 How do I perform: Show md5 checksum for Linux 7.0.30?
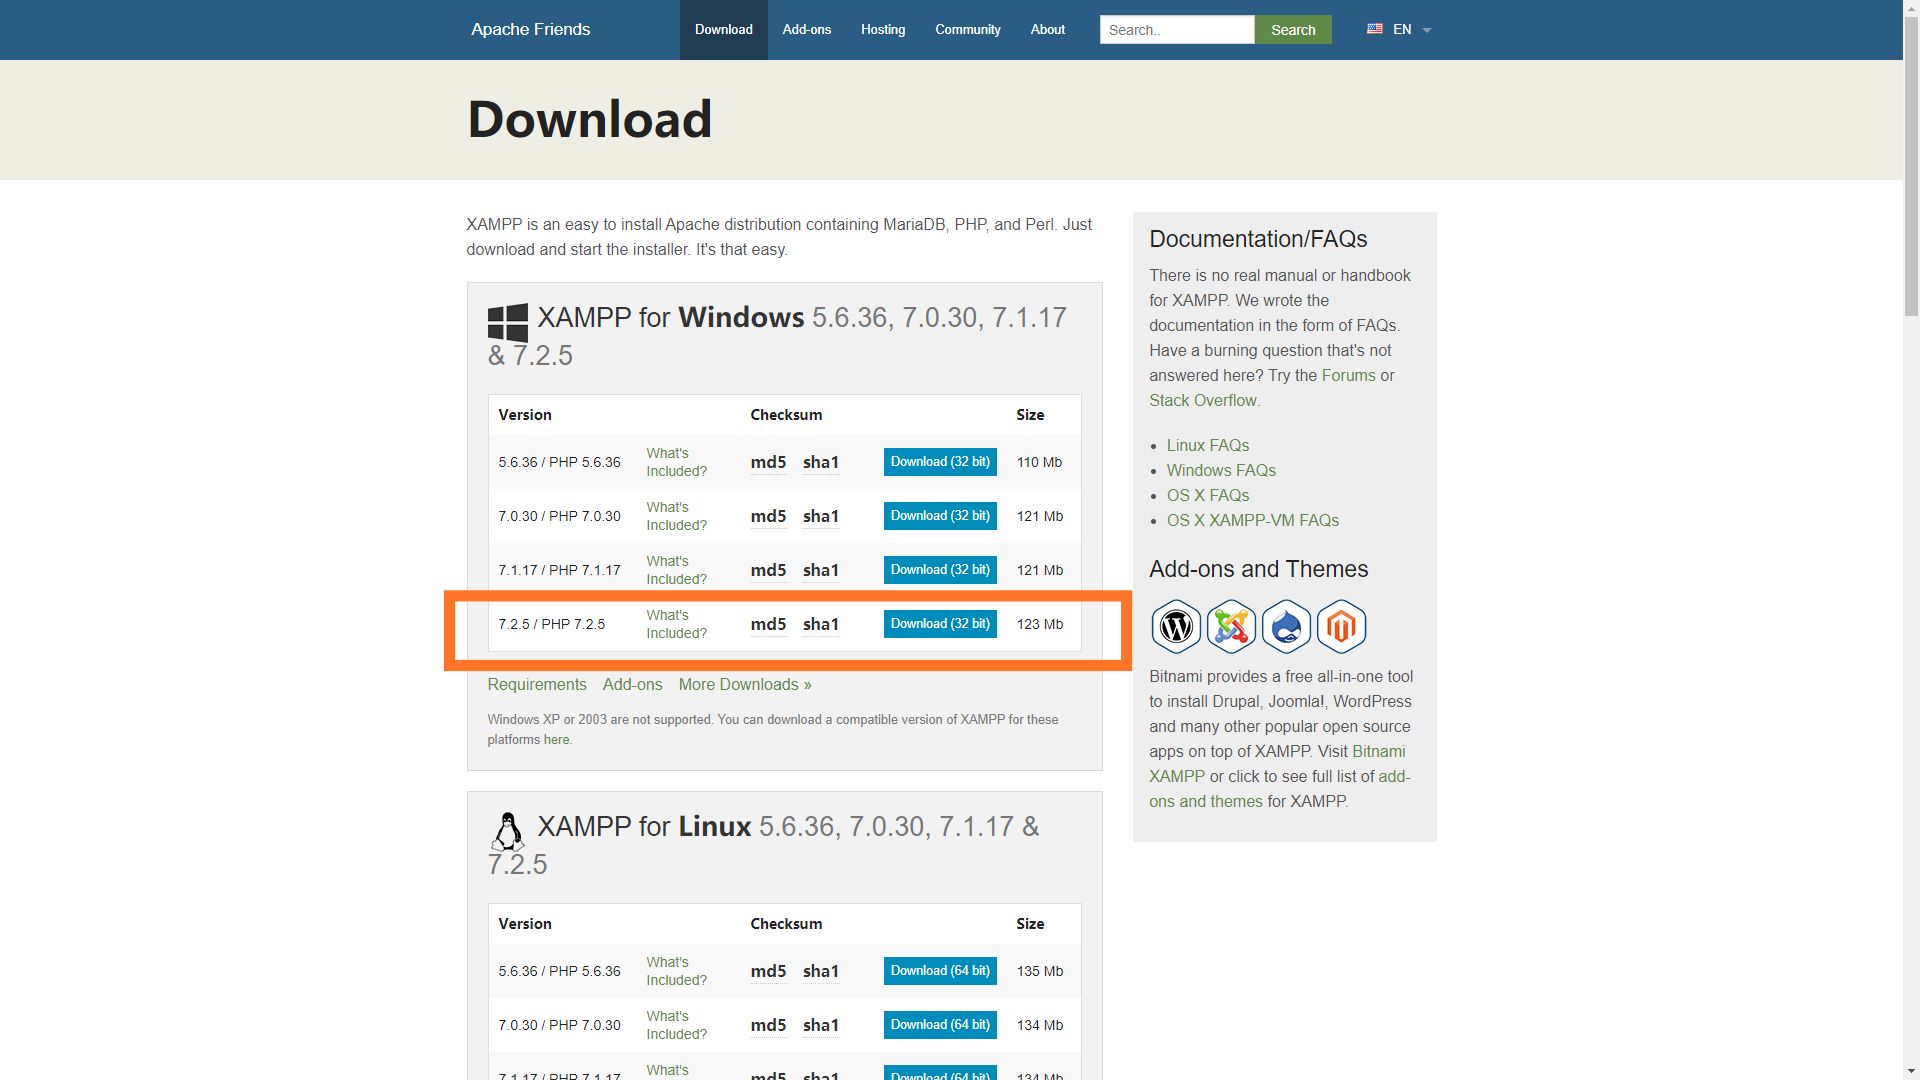click(x=768, y=1025)
